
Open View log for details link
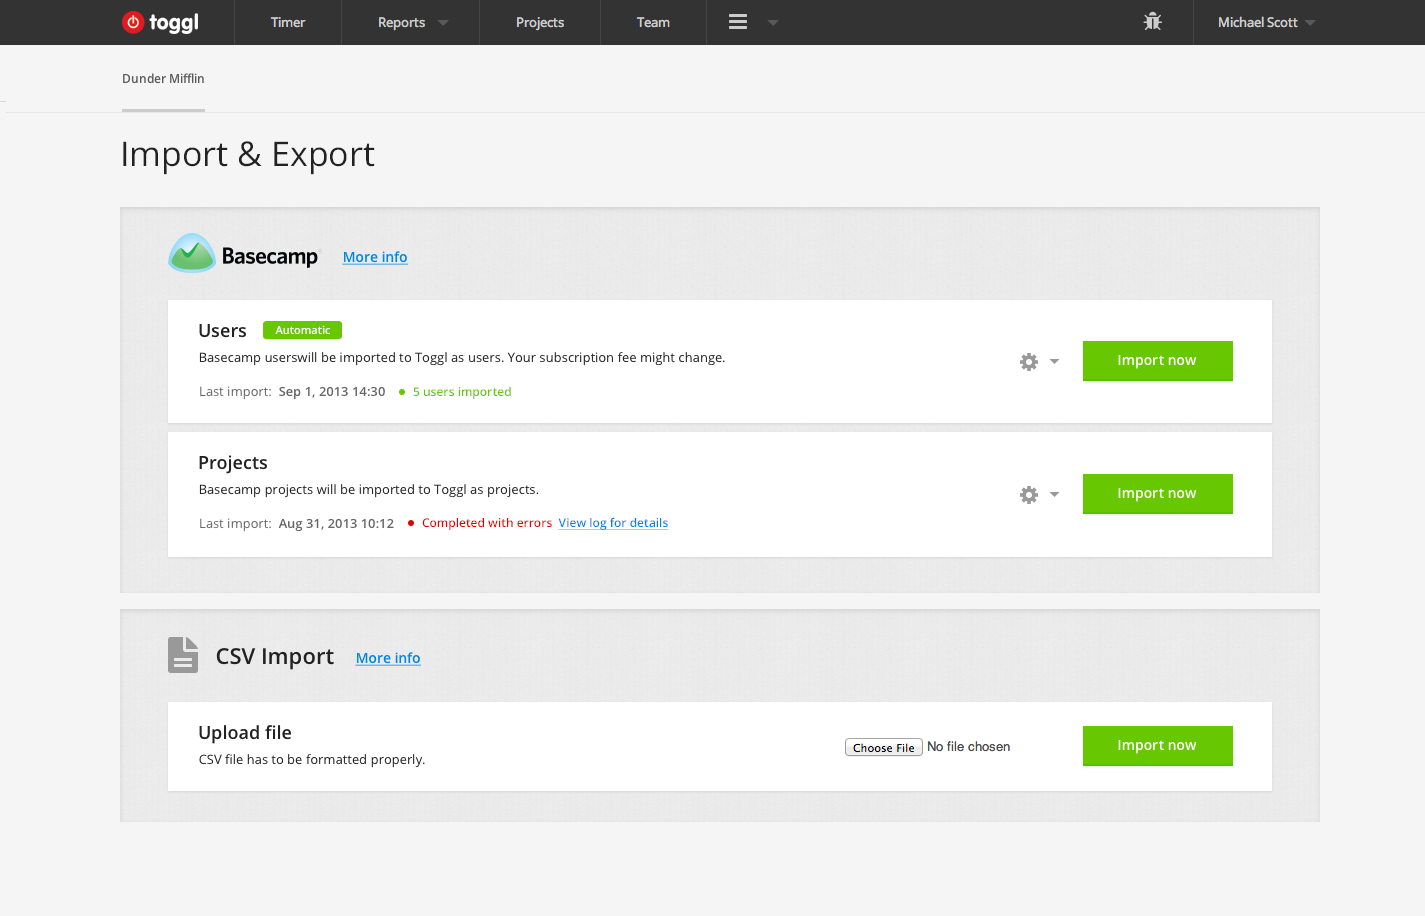coord(613,523)
